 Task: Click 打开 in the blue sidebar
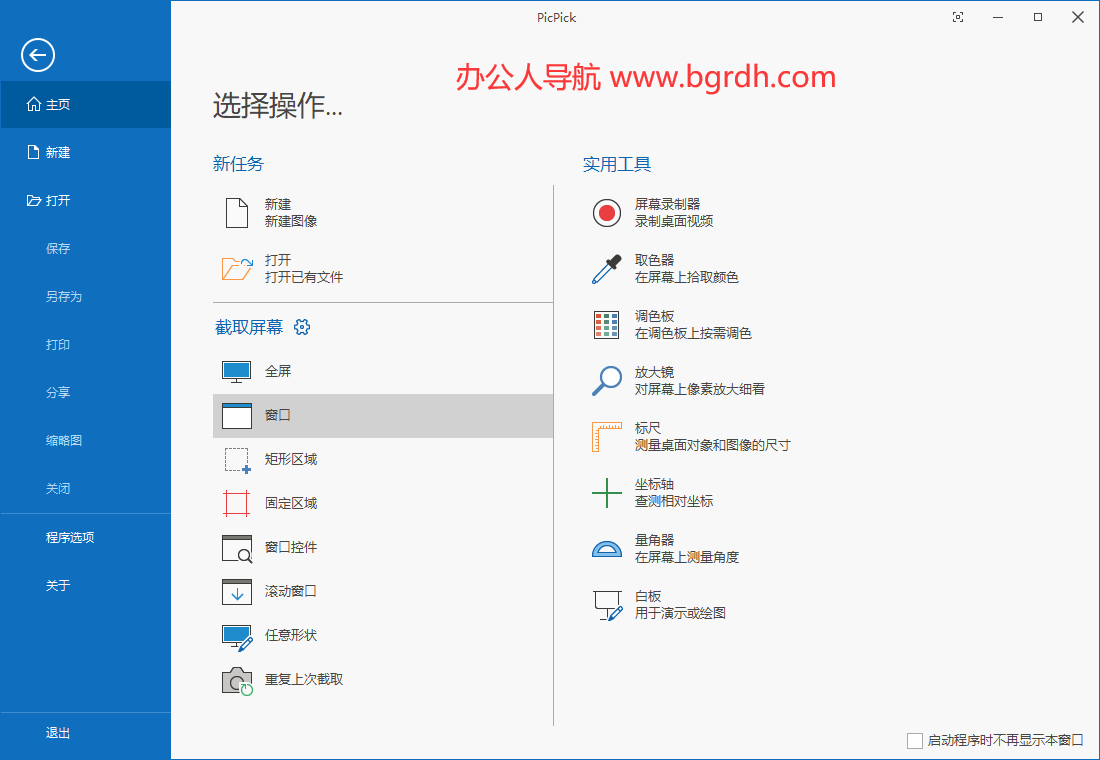tap(58, 200)
